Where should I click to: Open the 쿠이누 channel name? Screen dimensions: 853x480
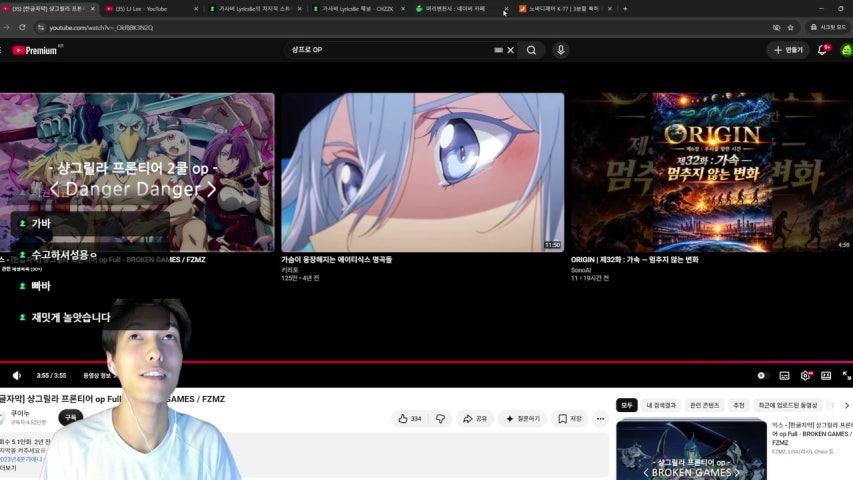[20, 414]
